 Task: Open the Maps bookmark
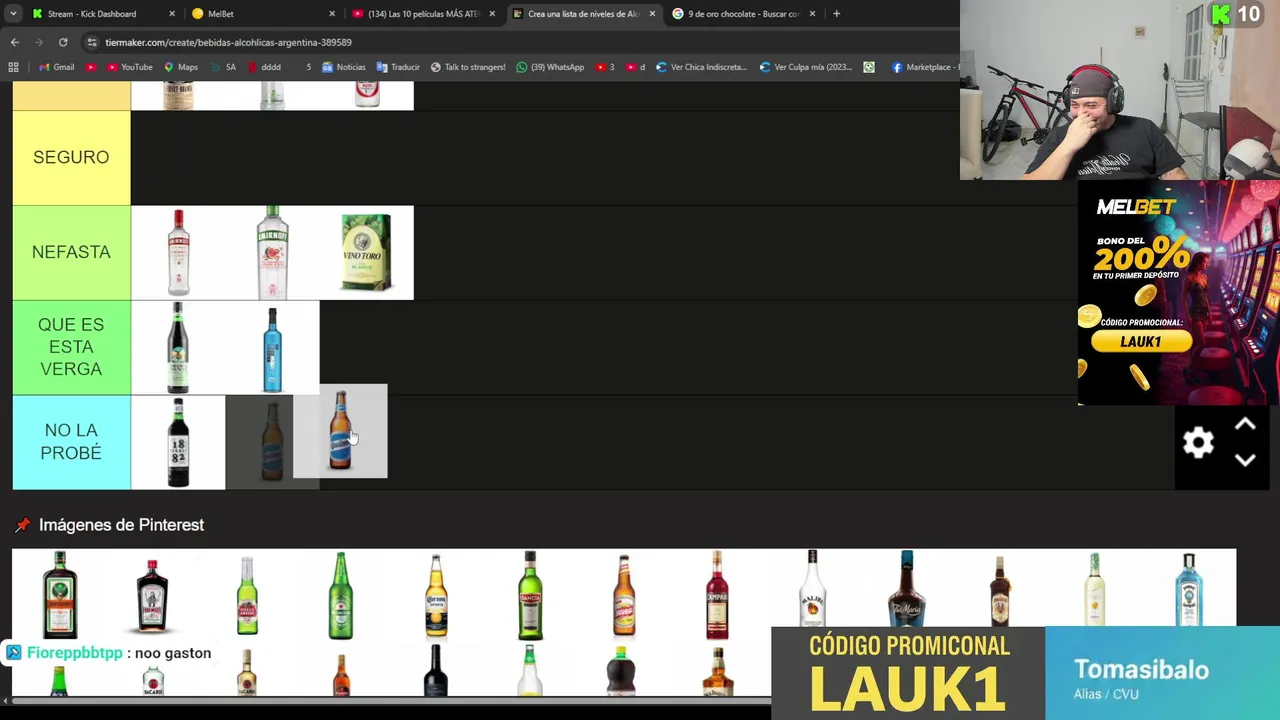coord(181,67)
